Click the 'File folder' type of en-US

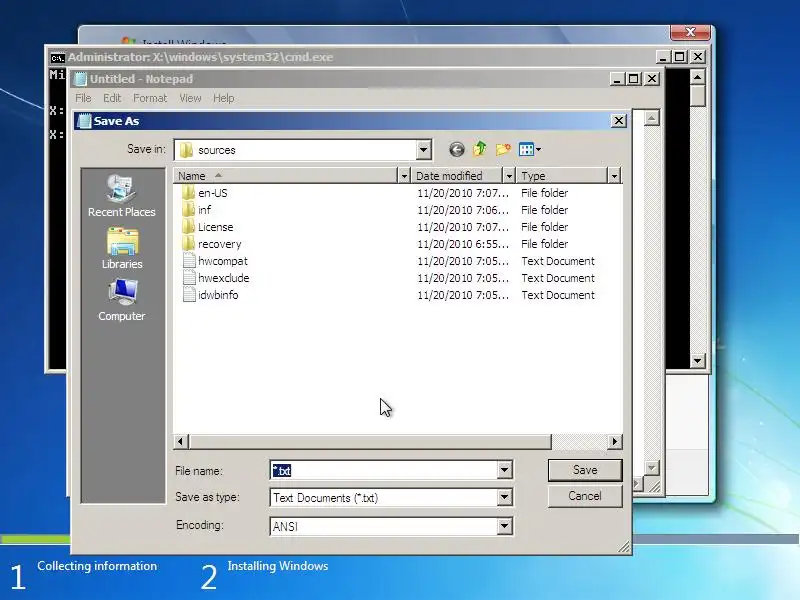544,193
